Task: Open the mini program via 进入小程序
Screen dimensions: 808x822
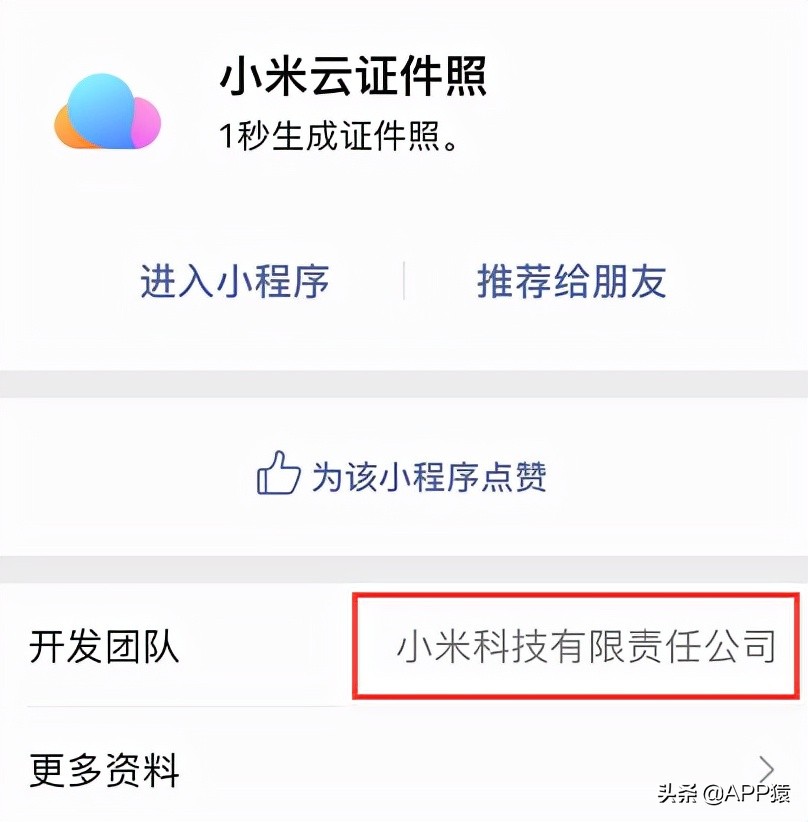Action: pos(237,283)
